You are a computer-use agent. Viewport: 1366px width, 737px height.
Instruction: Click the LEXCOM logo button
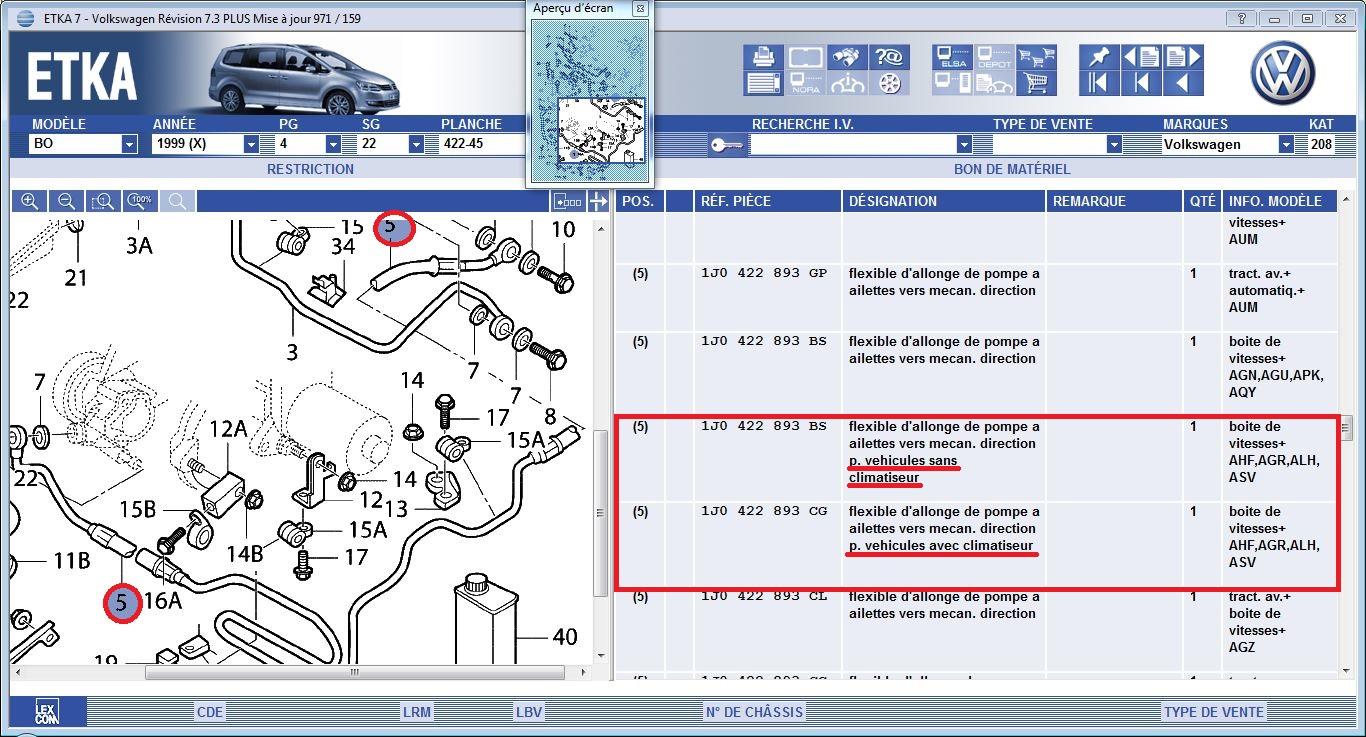click(x=47, y=712)
